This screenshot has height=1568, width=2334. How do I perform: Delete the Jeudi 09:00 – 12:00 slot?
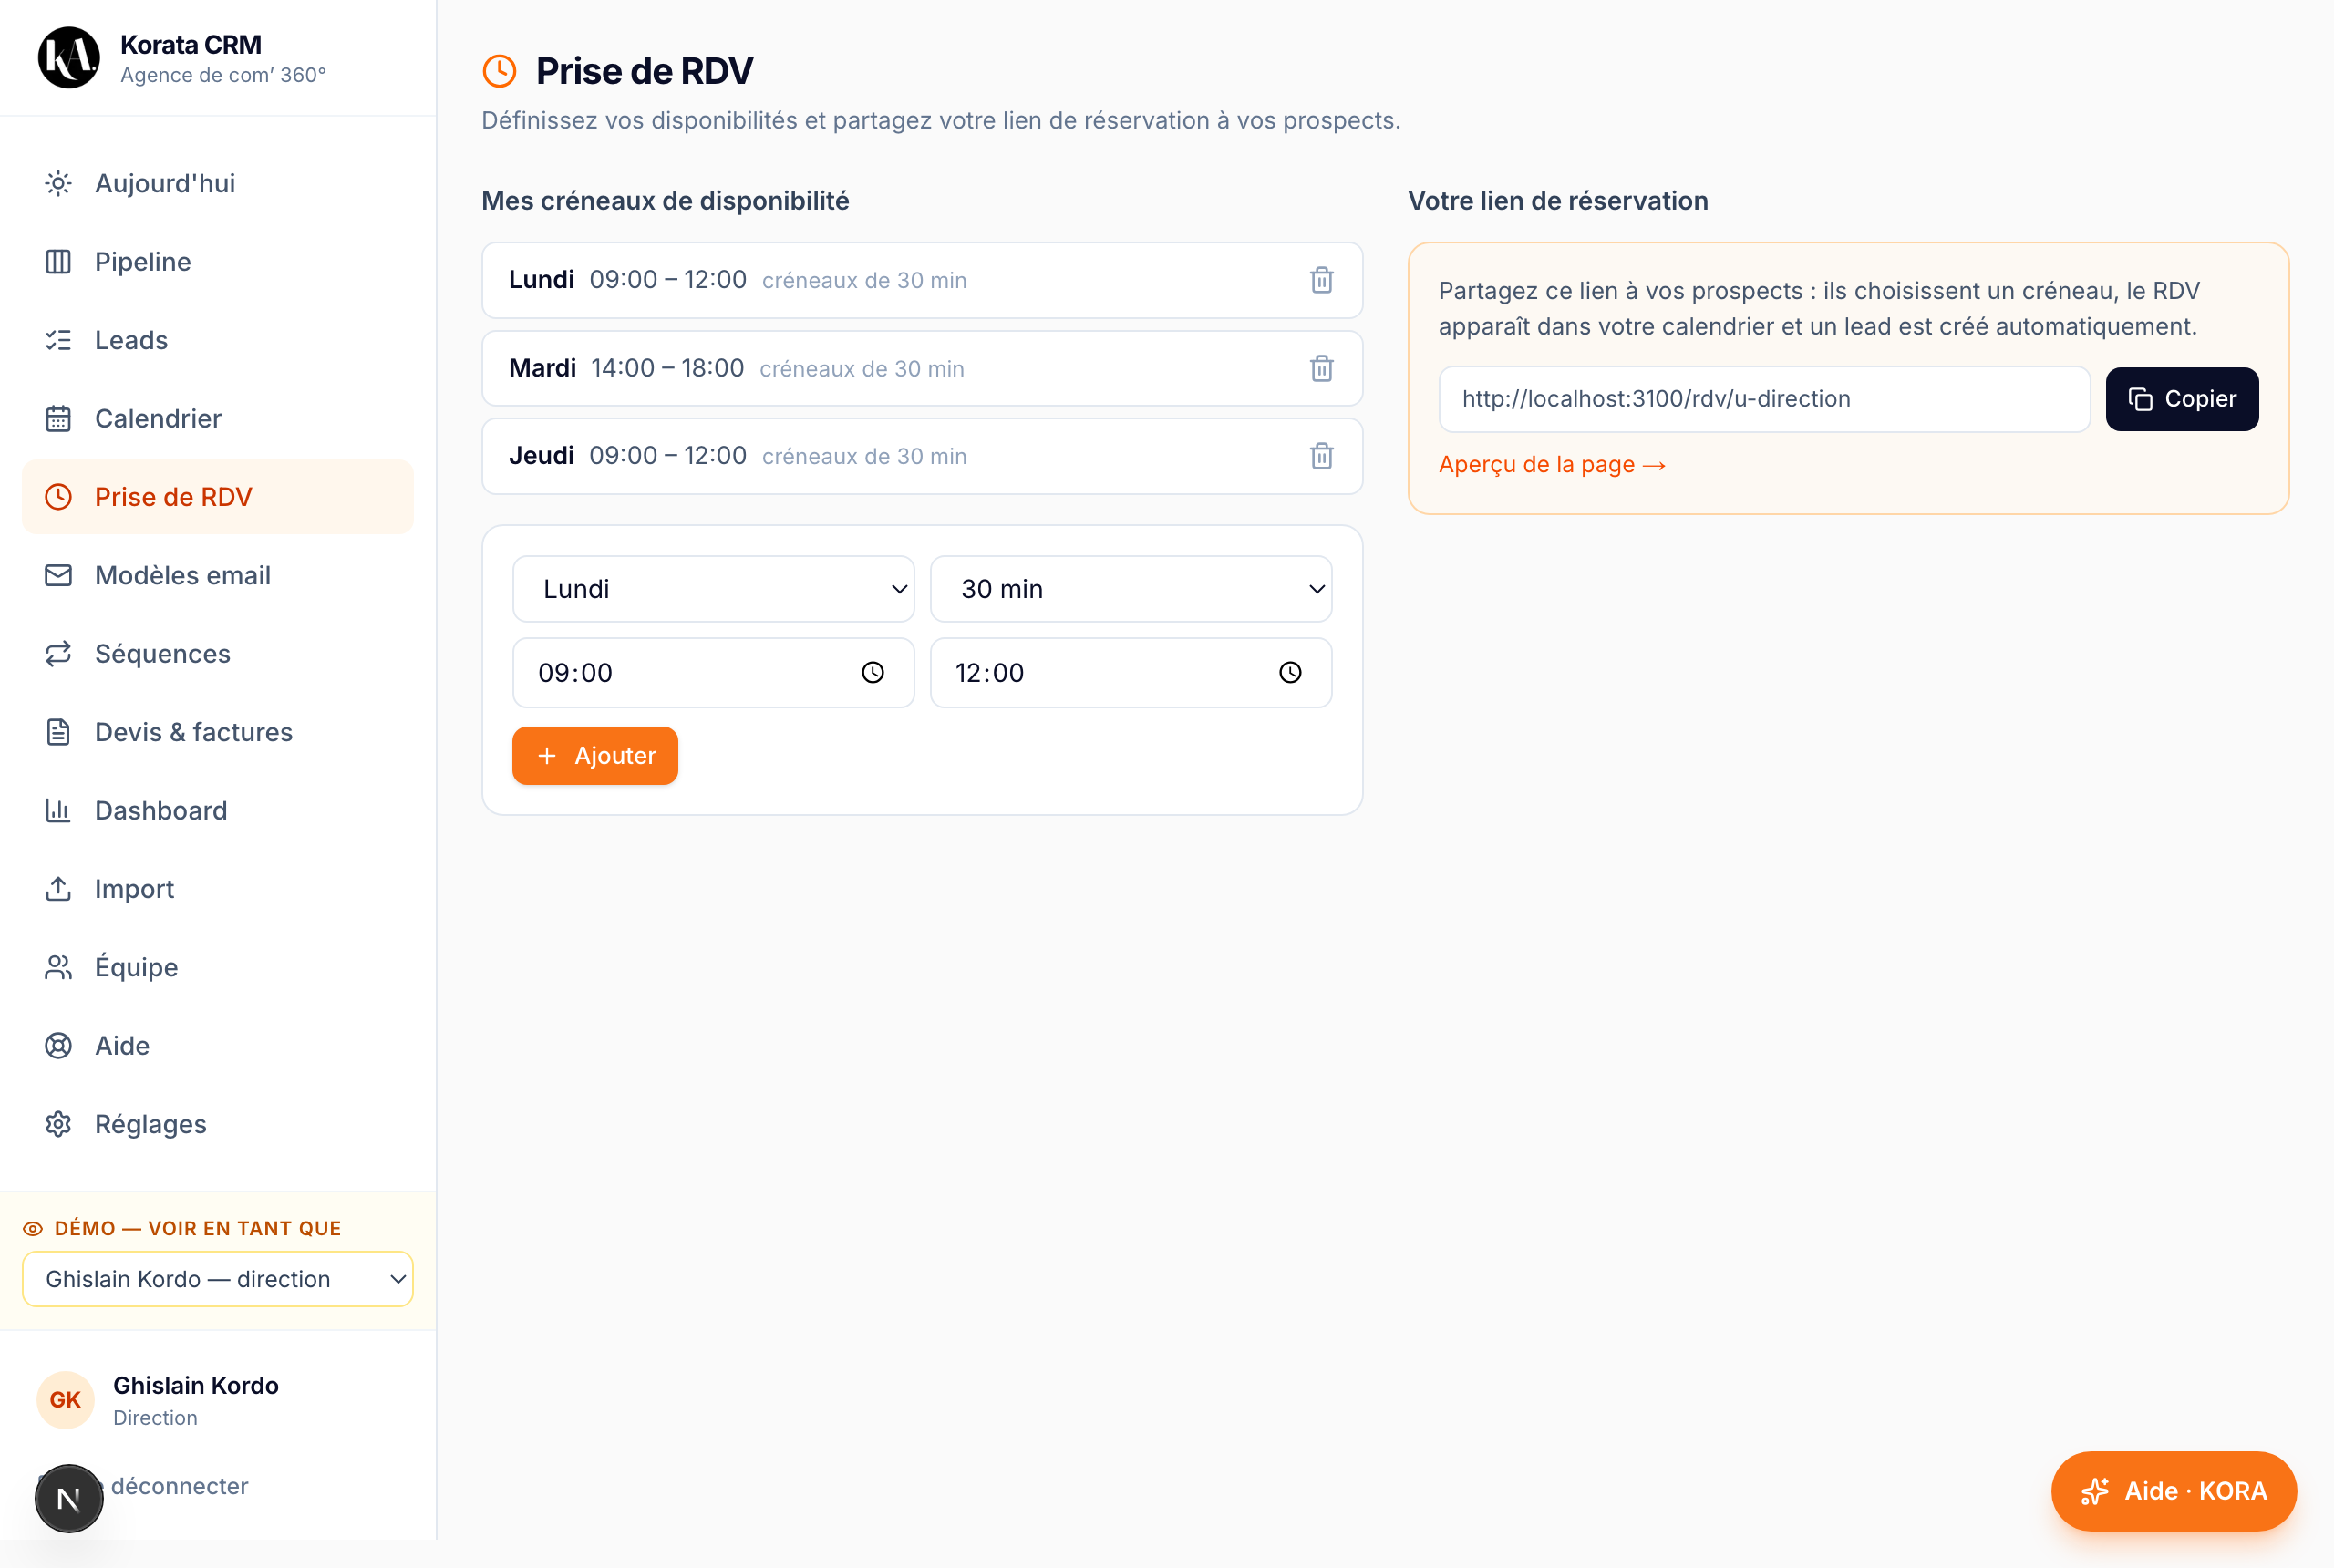click(1321, 456)
